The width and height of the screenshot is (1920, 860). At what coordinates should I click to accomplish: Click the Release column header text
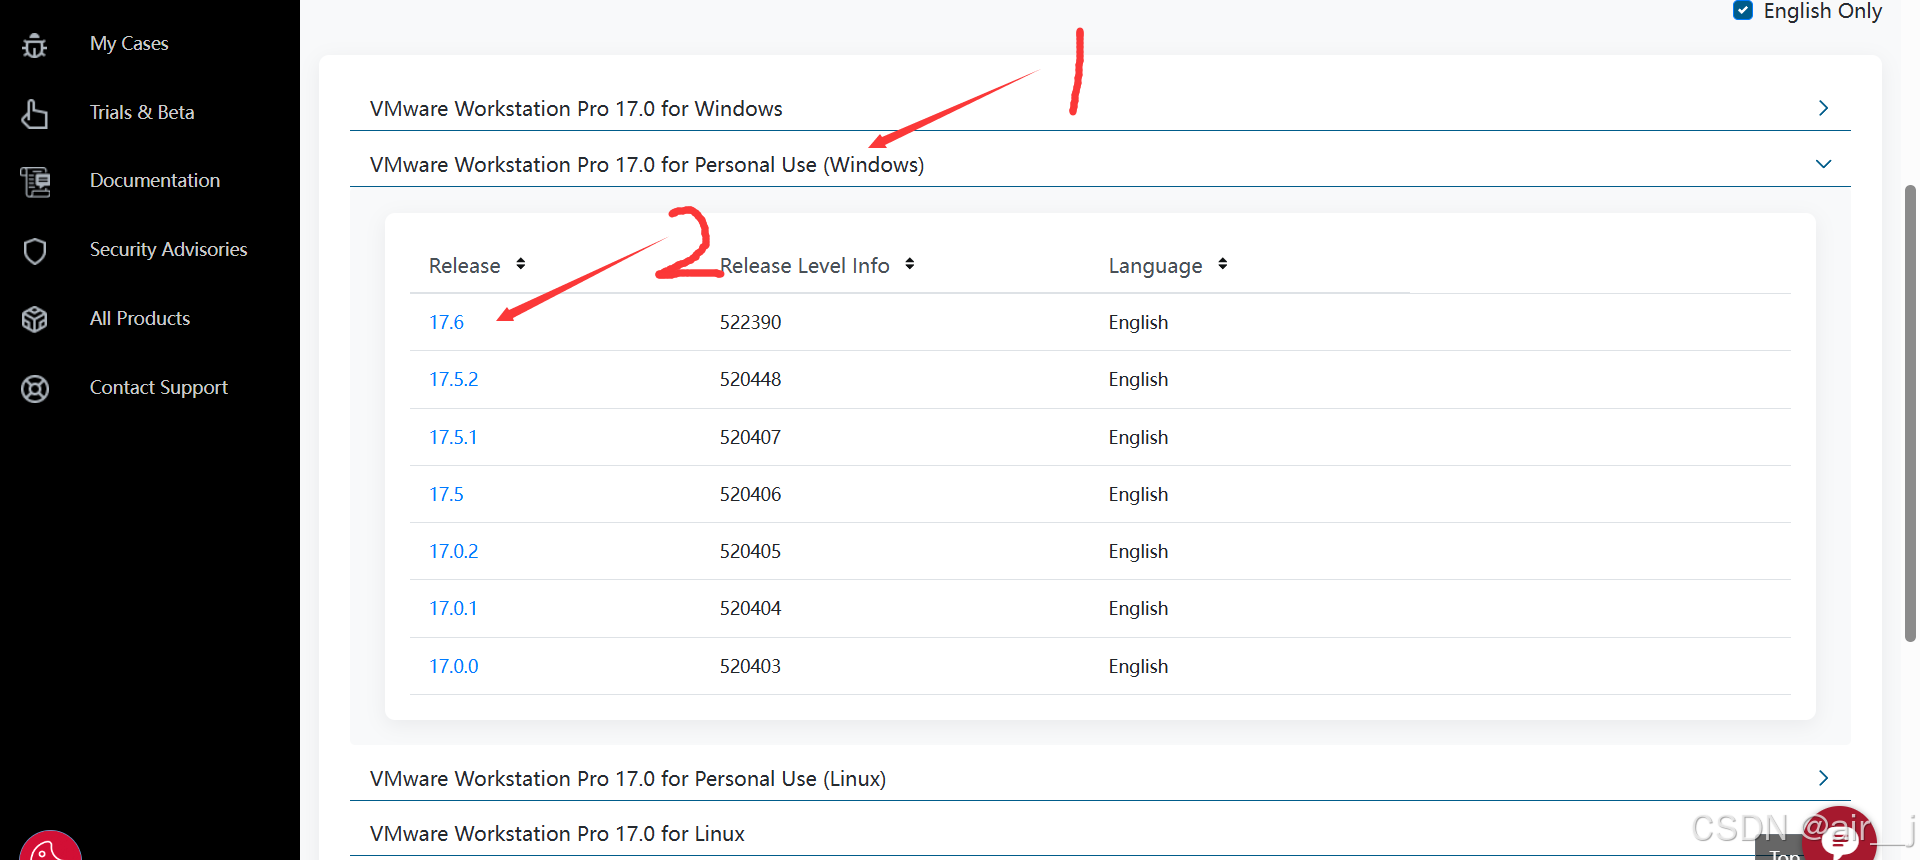click(464, 266)
